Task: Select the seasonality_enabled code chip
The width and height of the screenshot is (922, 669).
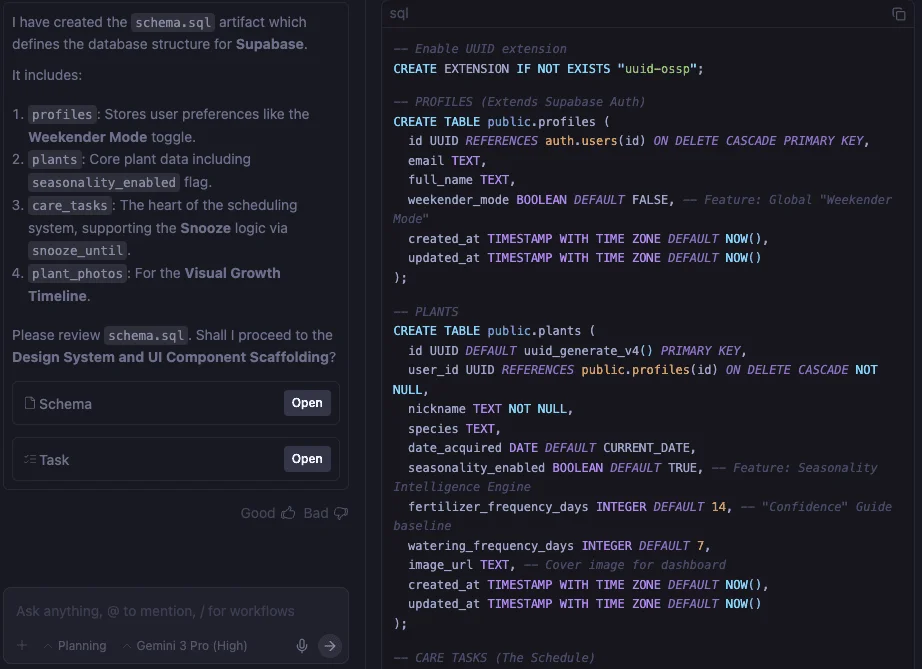Action: (x=103, y=181)
